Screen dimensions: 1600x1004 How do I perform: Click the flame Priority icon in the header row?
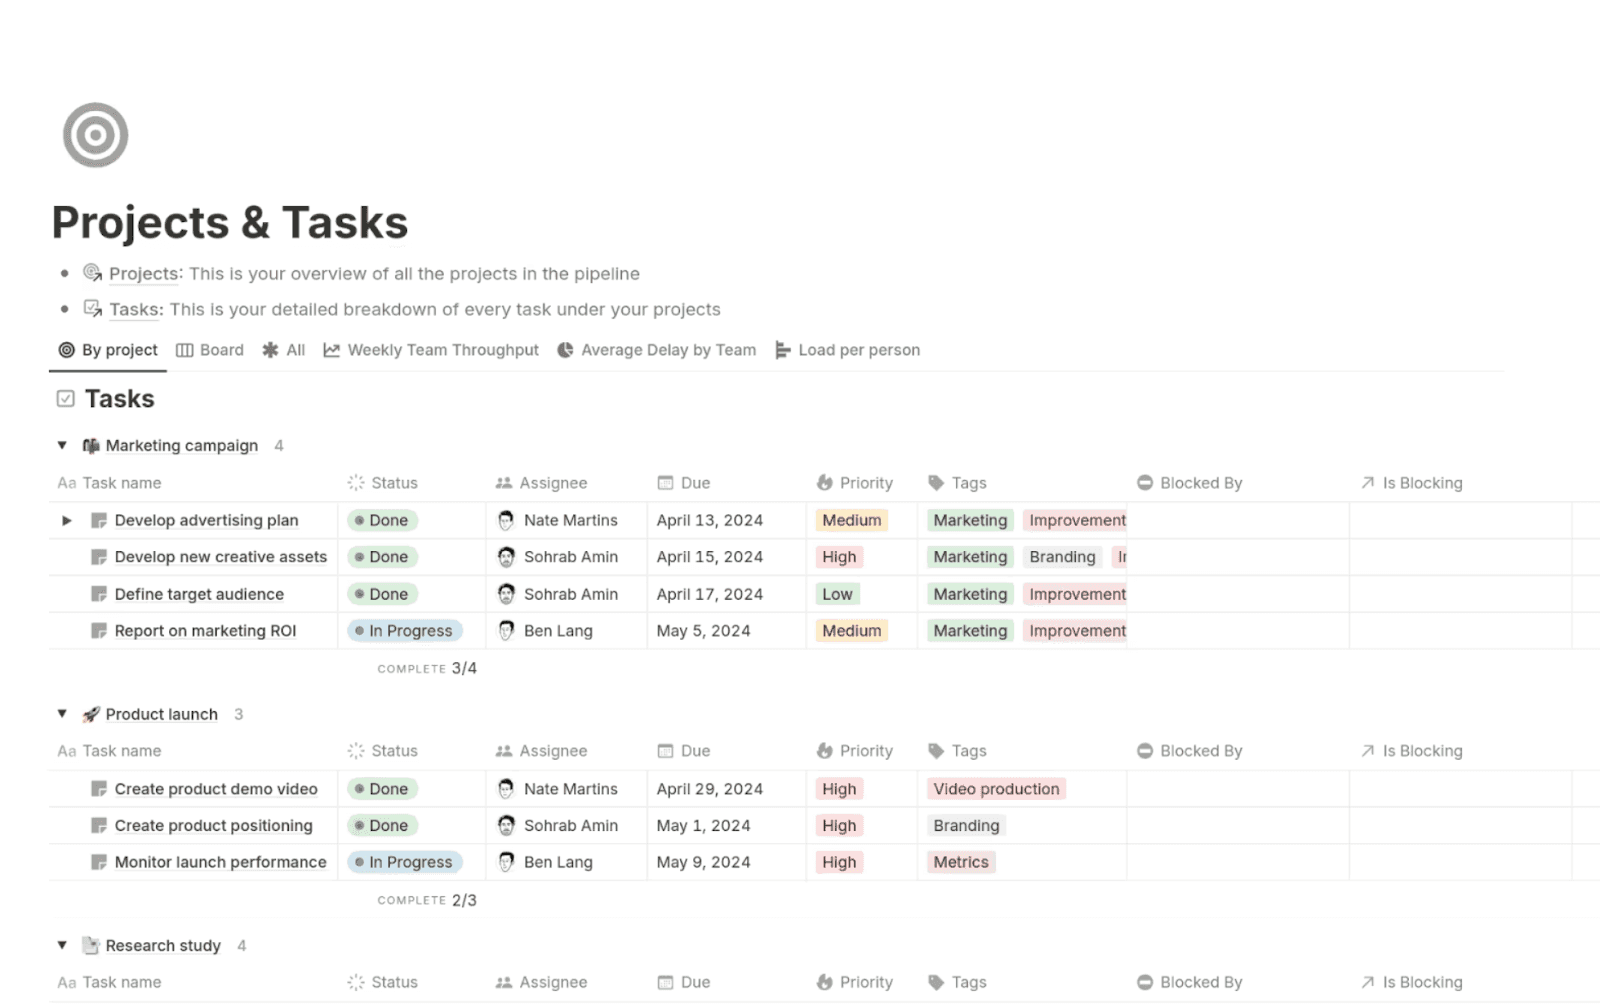coord(823,482)
